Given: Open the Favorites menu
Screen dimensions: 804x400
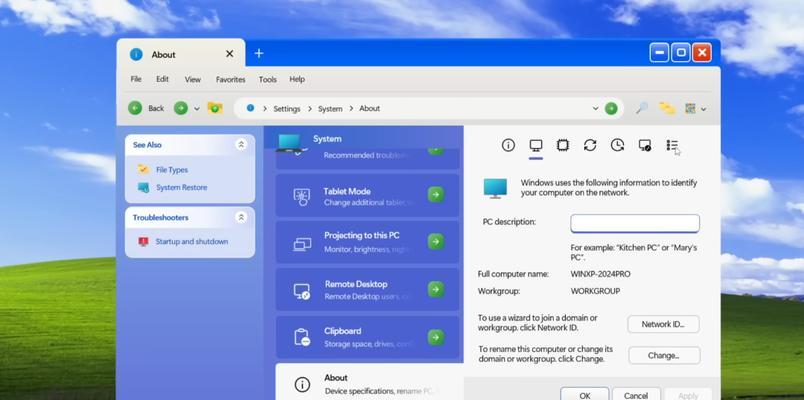Looking at the screenshot, I should coord(230,79).
